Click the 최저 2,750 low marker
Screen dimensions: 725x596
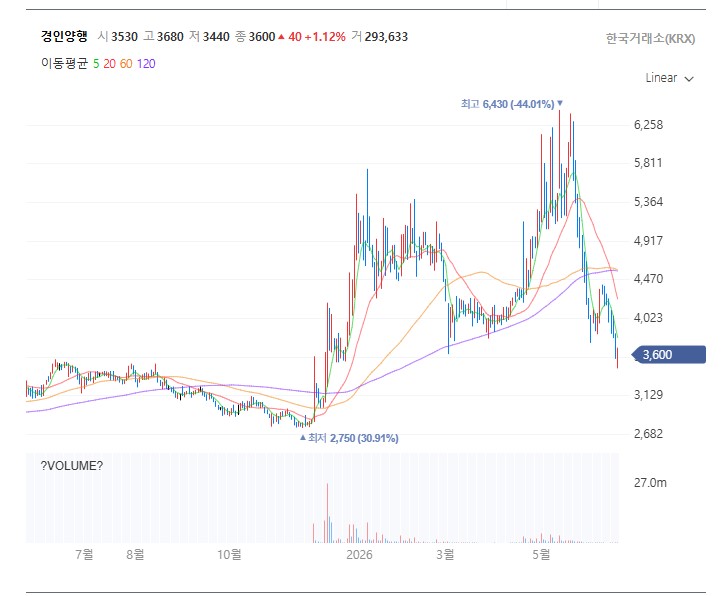[x=349, y=438]
